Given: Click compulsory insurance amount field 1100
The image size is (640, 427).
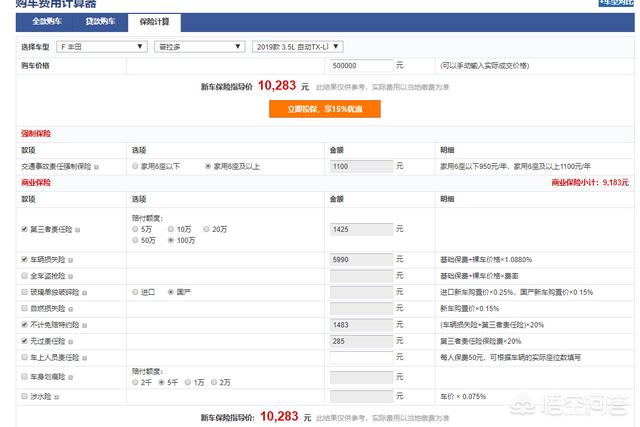Looking at the screenshot, I should 361,166.
